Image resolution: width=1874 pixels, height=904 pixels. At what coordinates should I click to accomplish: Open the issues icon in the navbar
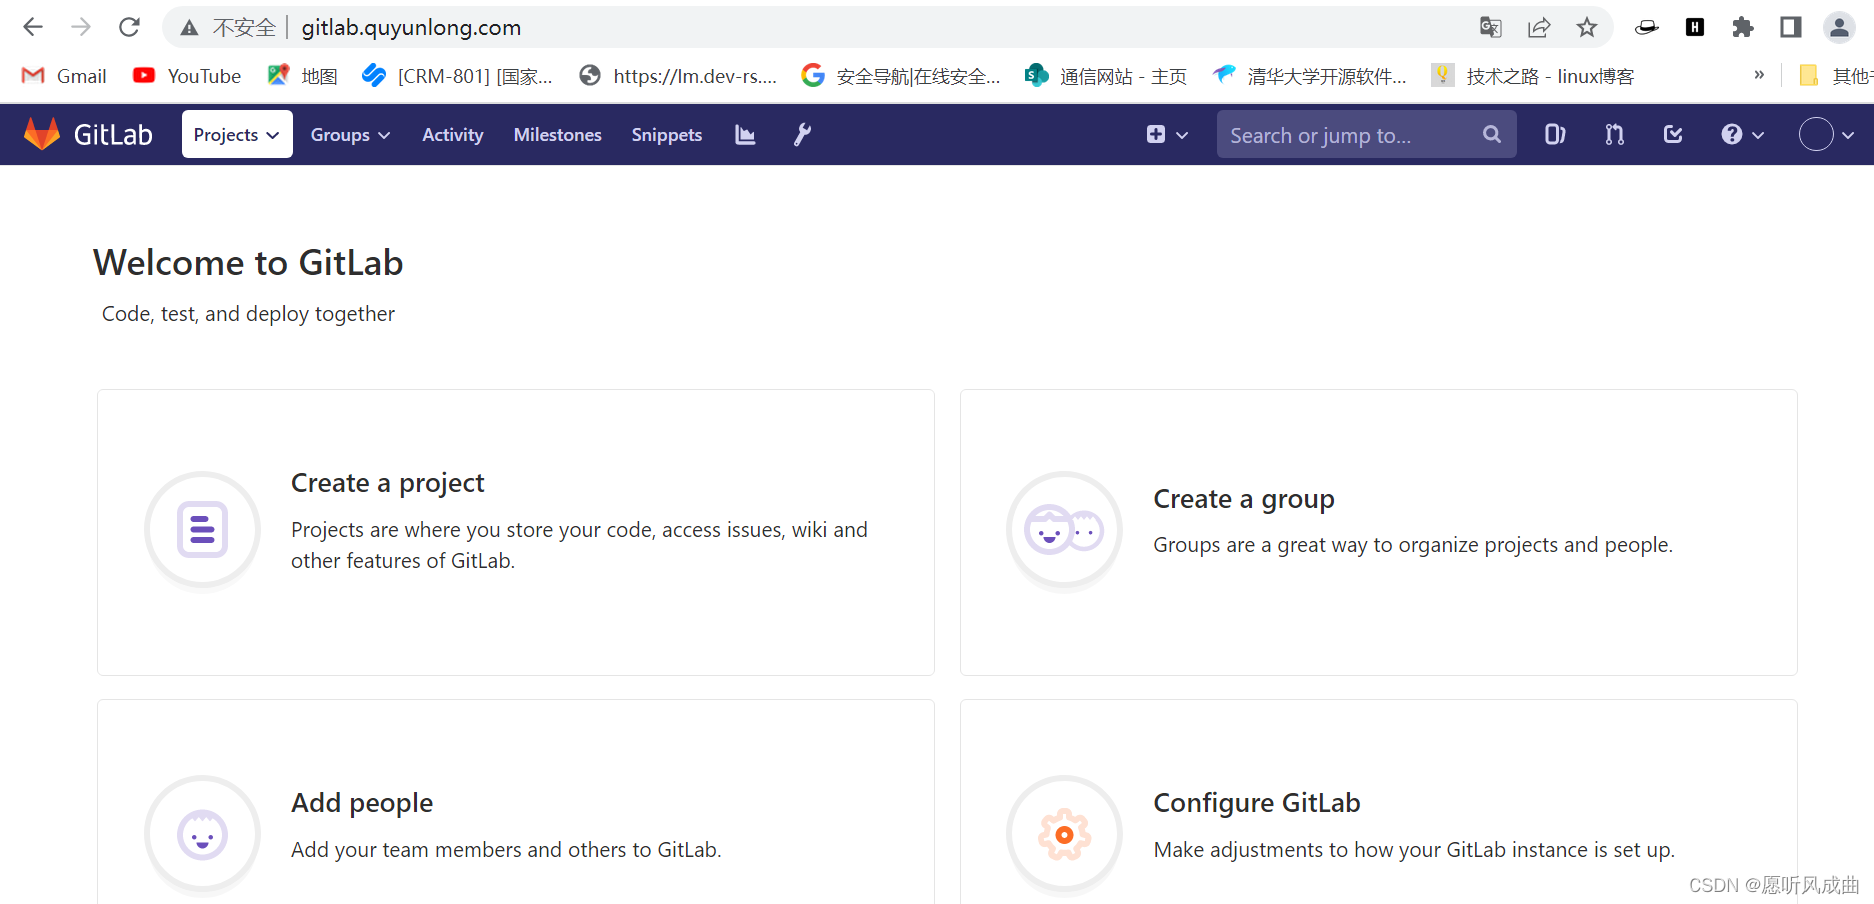[x=1553, y=134]
